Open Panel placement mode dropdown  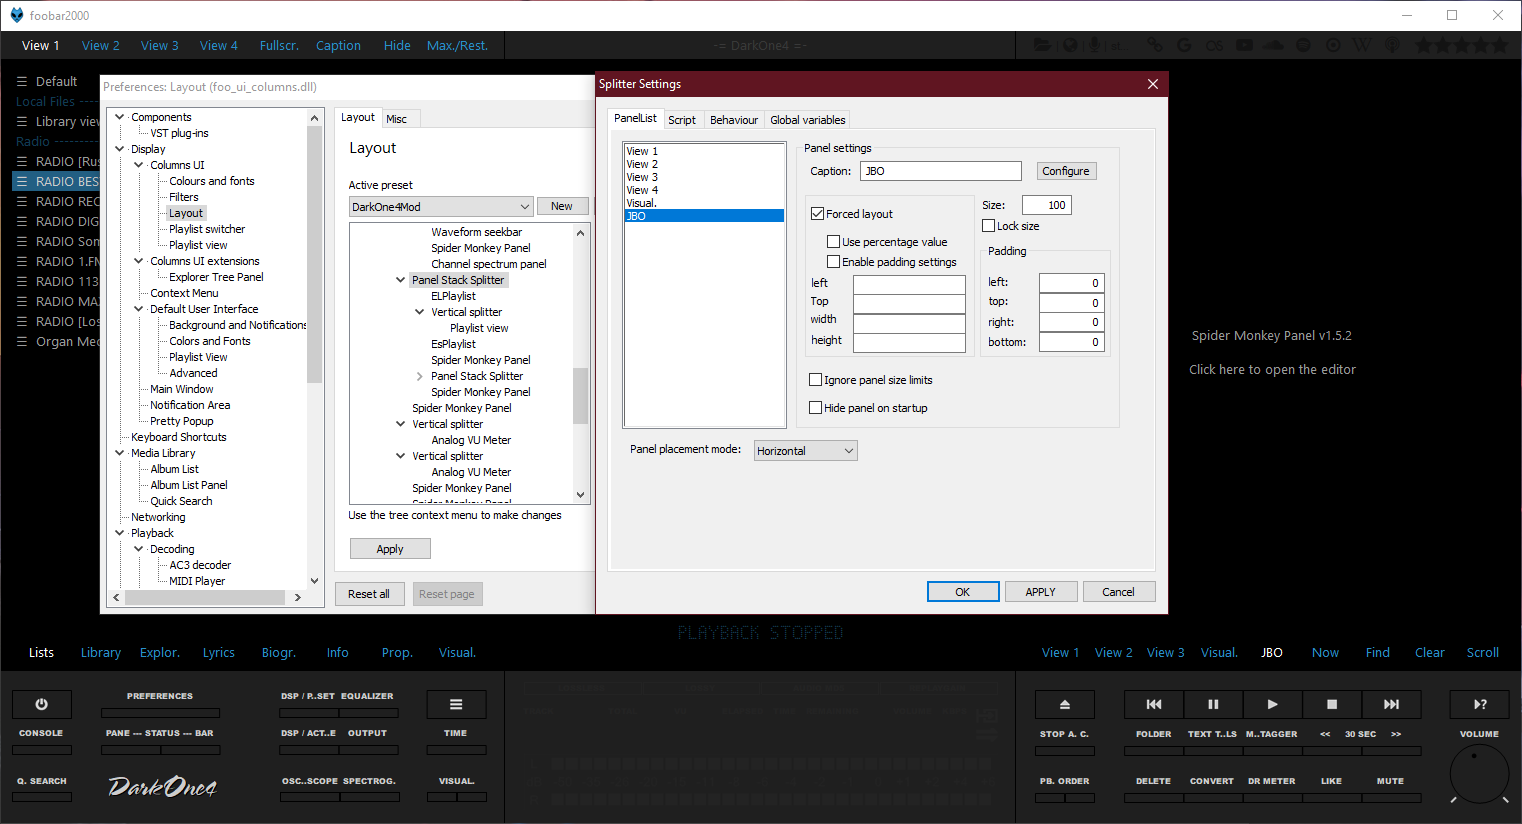(x=806, y=451)
